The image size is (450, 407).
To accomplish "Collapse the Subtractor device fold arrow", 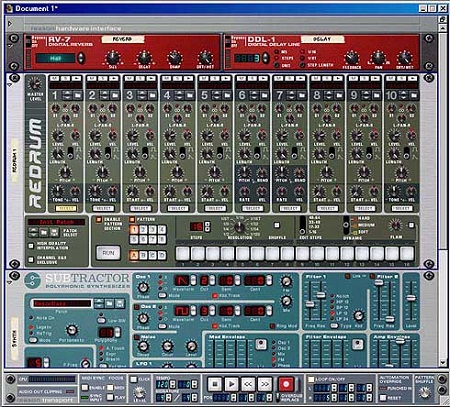I will point(10,283).
